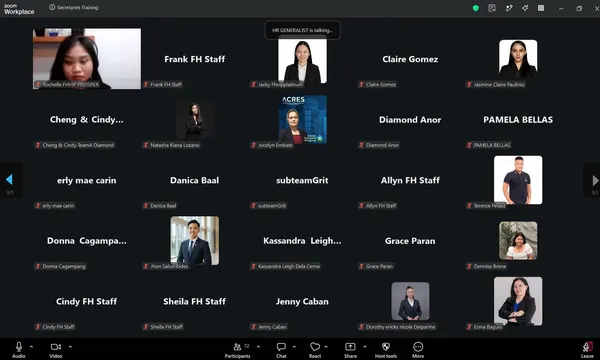600x360 pixels.
Task: Click the pen icon in title bar
Action: click(509, 8)
